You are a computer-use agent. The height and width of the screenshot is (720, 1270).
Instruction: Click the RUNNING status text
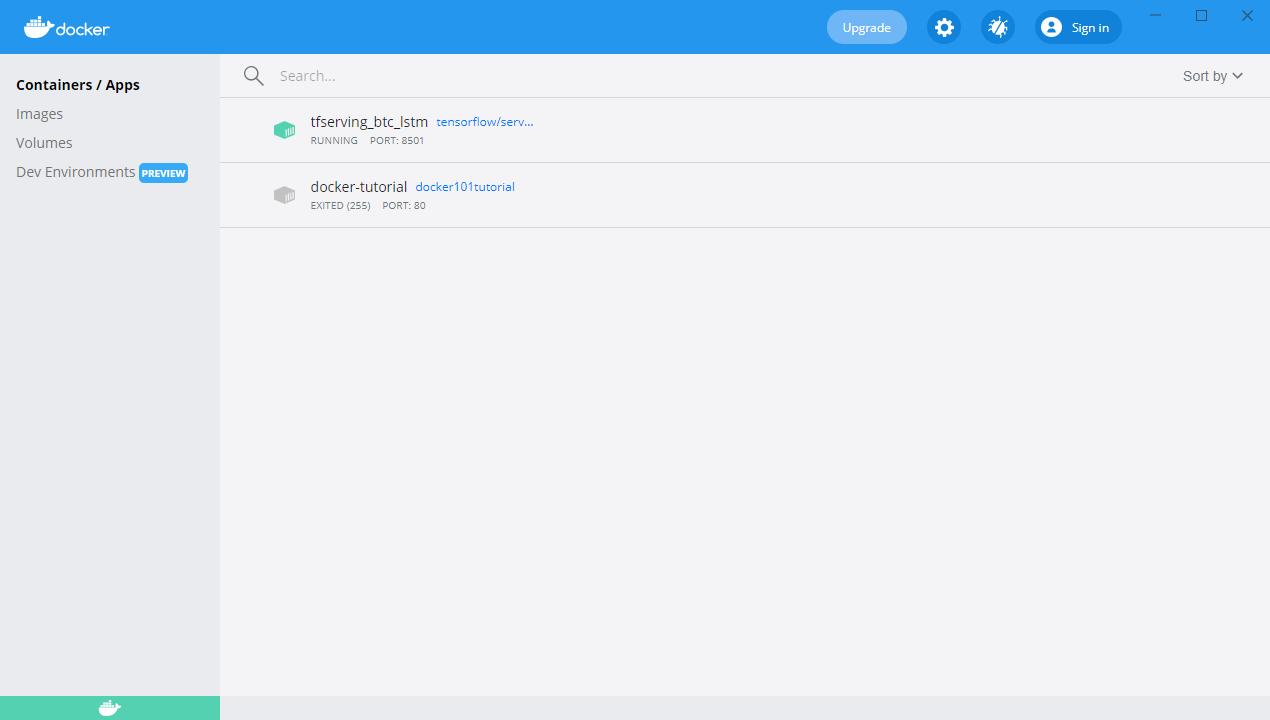coord(334,141)
